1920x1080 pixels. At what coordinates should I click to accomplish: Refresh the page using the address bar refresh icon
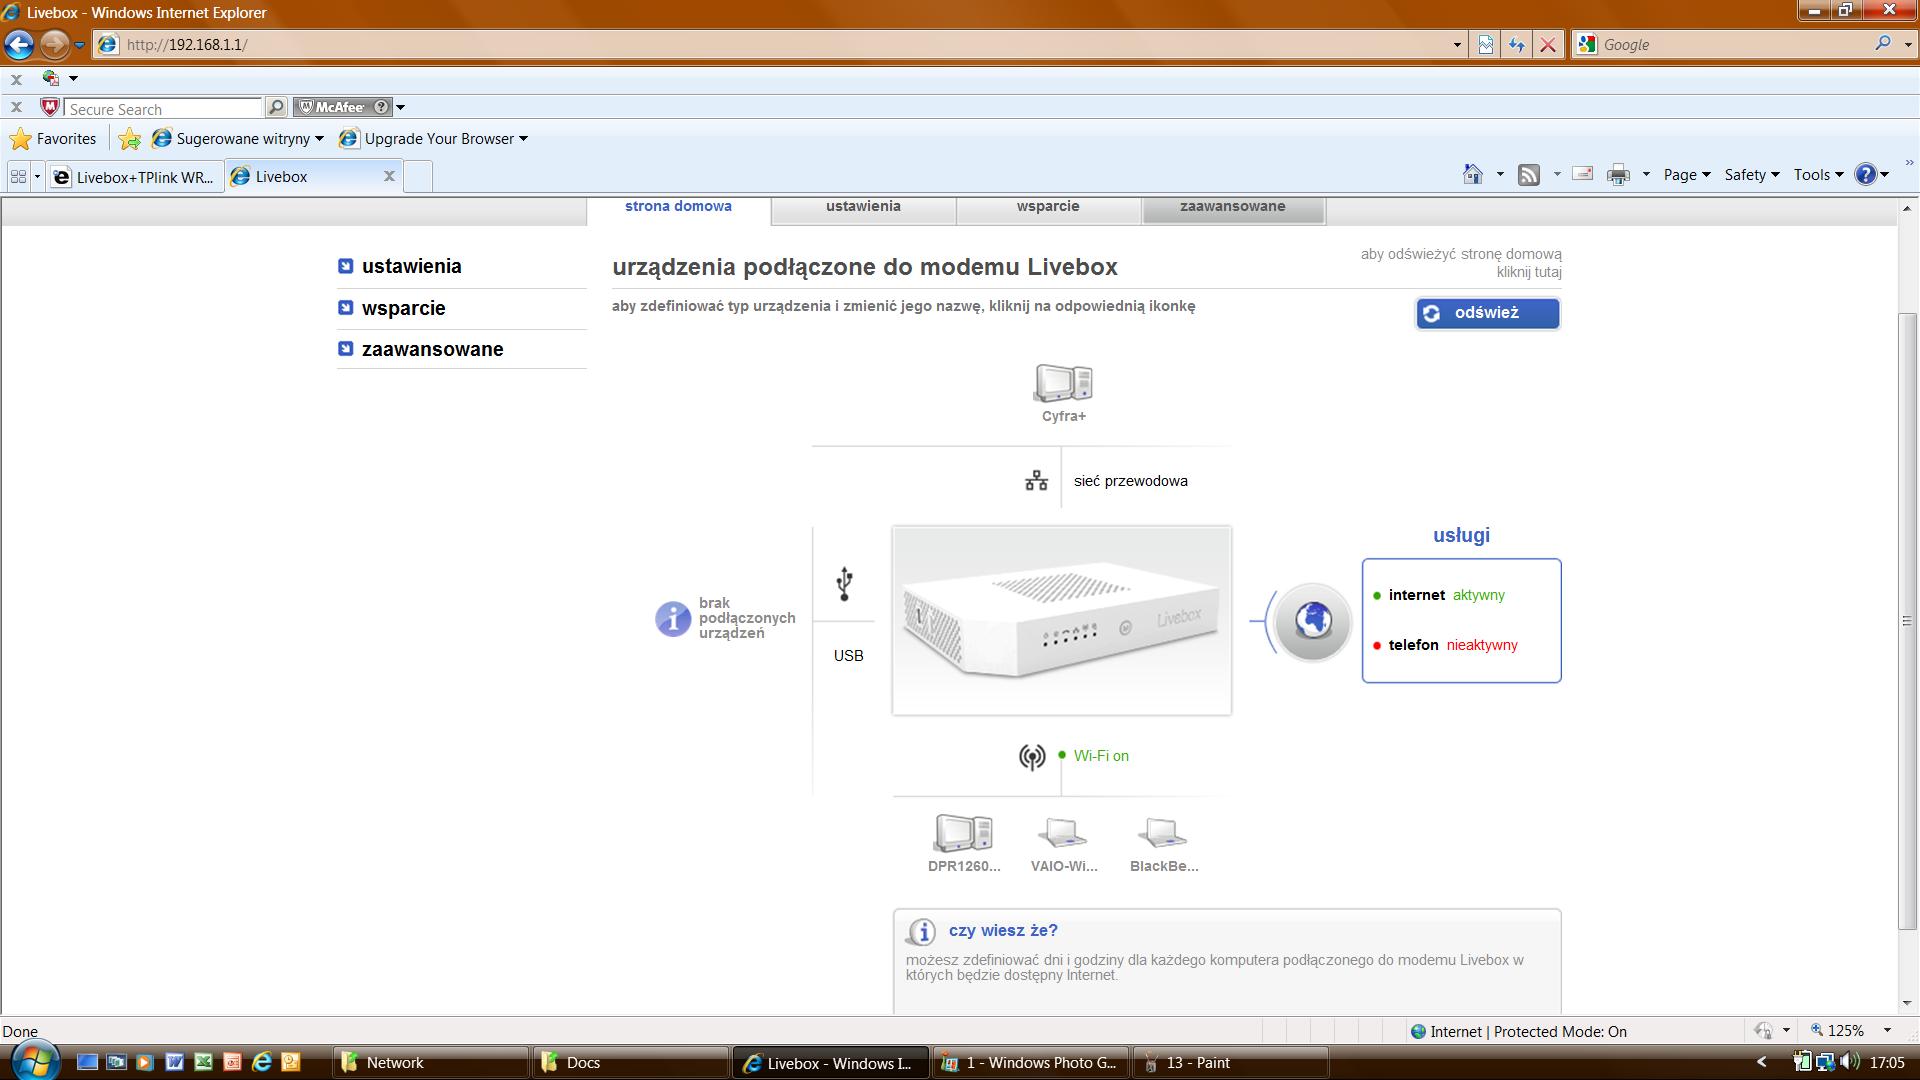[x=1517, y=44]
